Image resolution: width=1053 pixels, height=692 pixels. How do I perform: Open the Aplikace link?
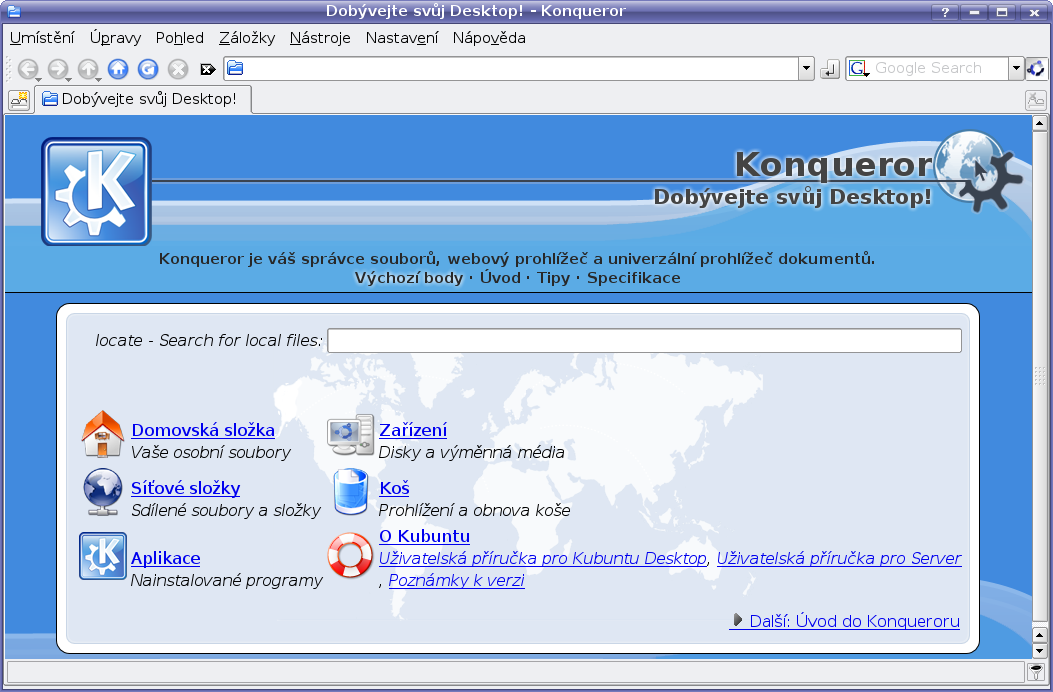pyautogui.click(x=166, y=558)
